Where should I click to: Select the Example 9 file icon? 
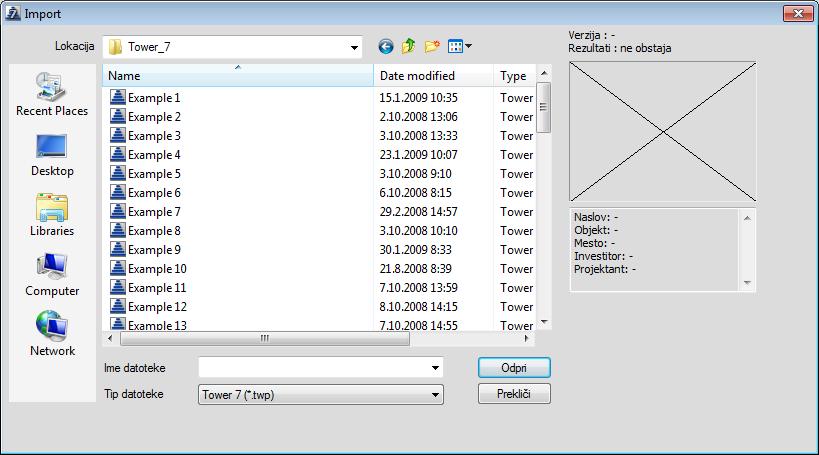(118, 249)
